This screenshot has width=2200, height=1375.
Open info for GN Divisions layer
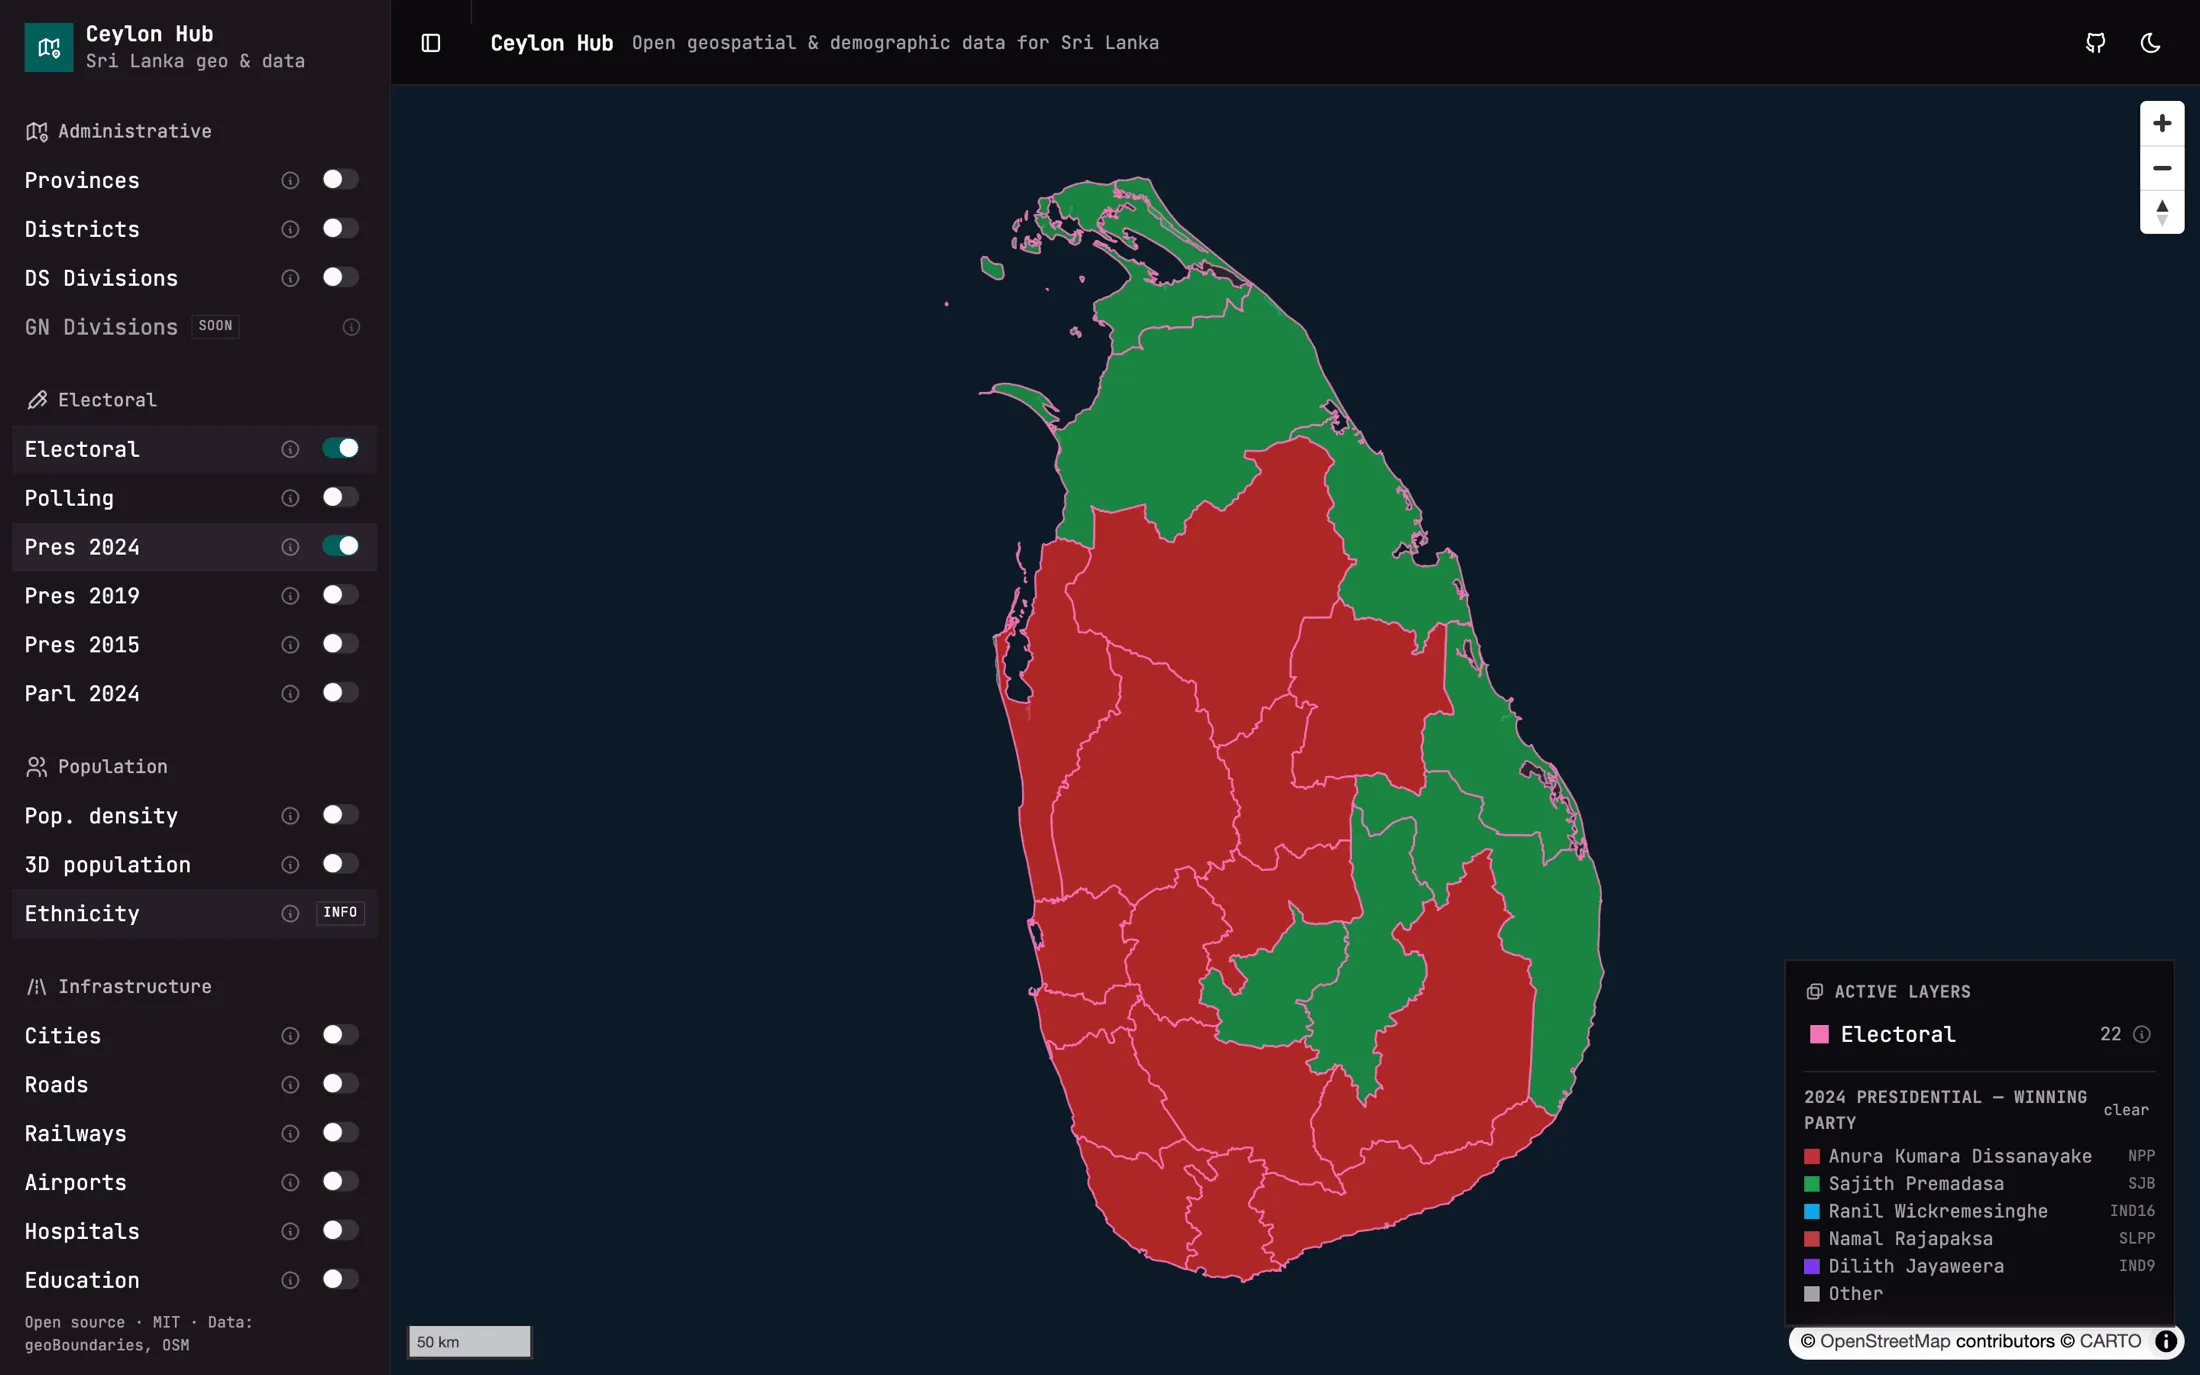(x=351, y=327)
